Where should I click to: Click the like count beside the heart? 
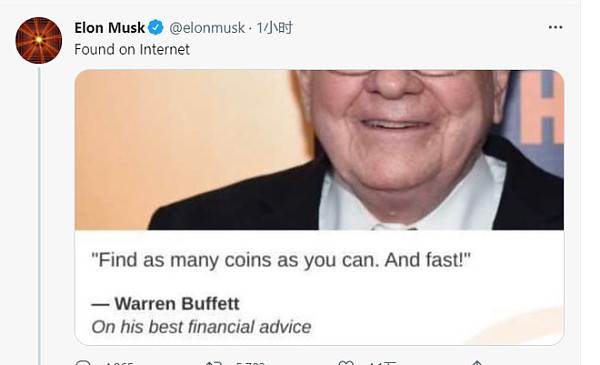click(x=383, y=363)
